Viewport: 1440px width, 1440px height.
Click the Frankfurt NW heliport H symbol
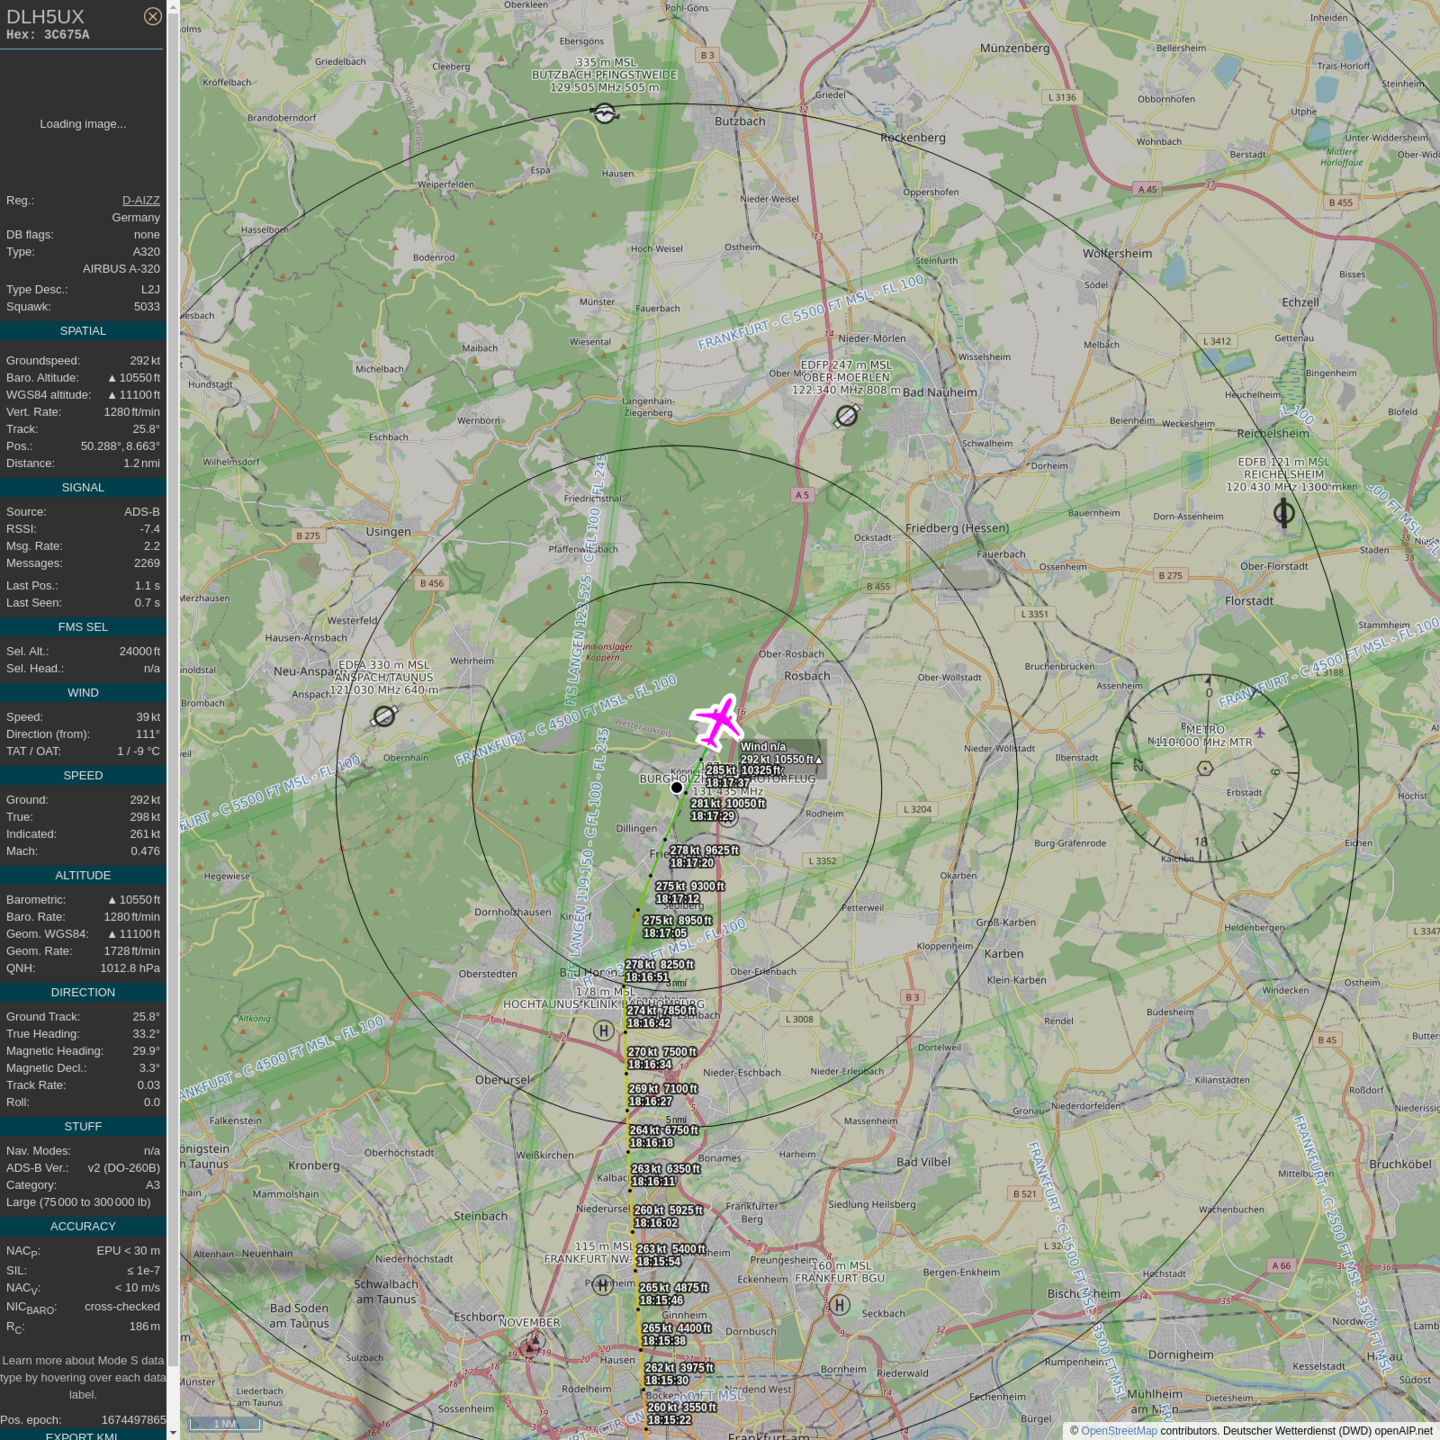602,1285
